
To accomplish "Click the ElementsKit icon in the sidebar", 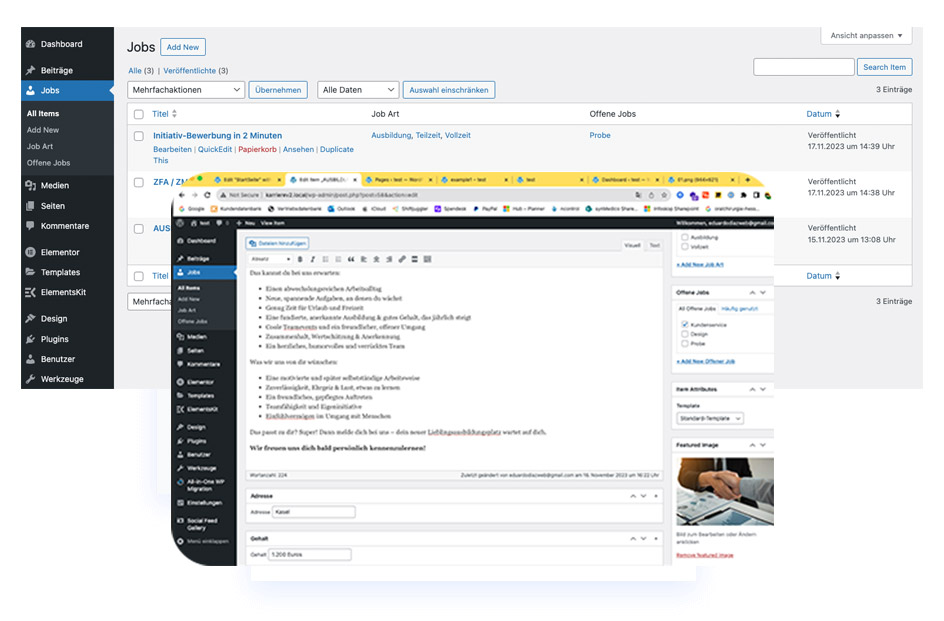I will (31, 292).
